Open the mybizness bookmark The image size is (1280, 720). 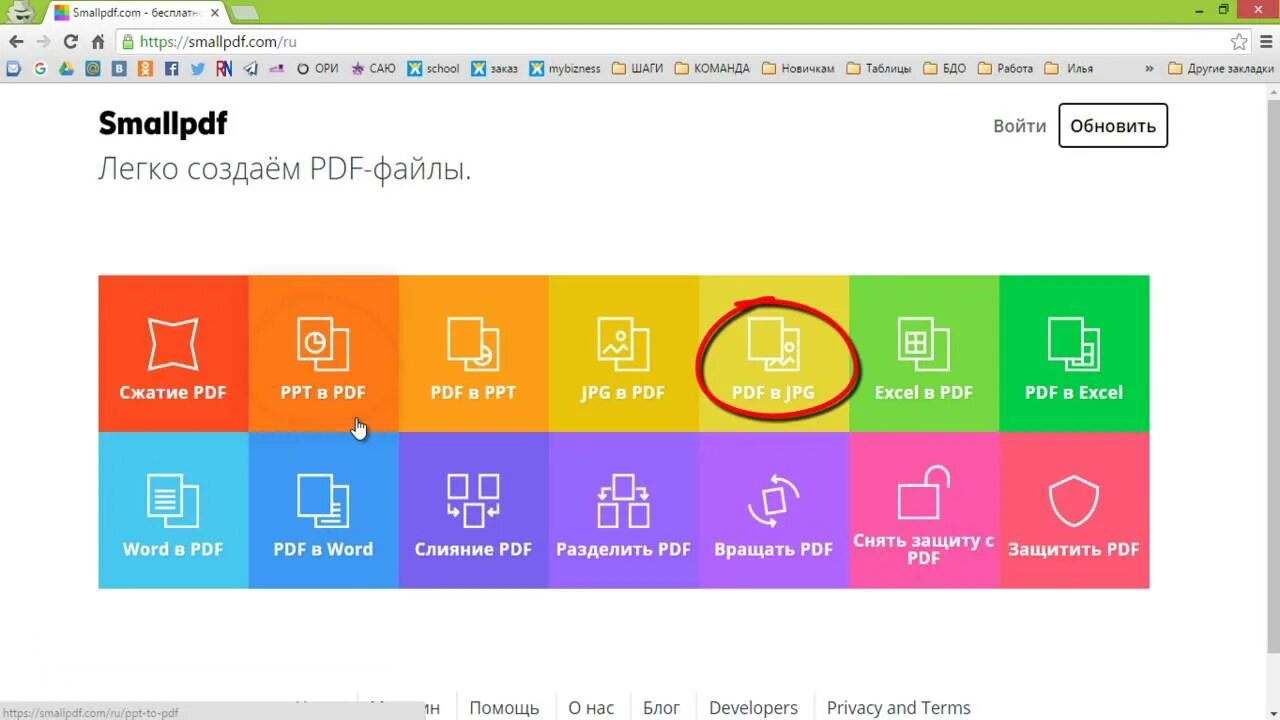pyautogui.click(x=565, y=69)
